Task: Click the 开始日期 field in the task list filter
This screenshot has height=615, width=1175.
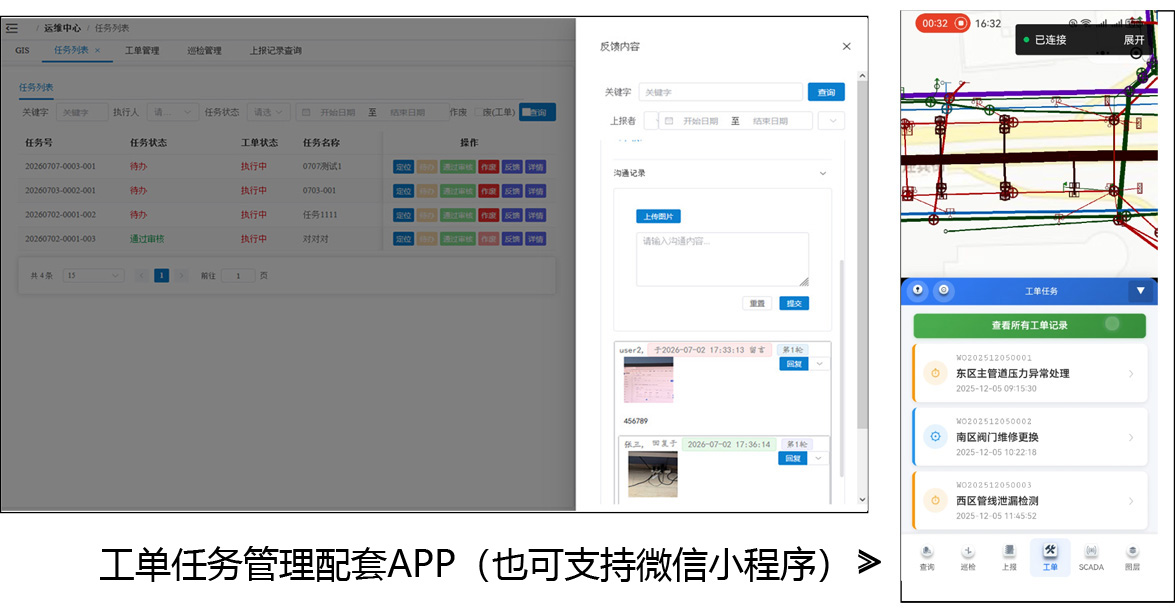Action: (337, 112)
